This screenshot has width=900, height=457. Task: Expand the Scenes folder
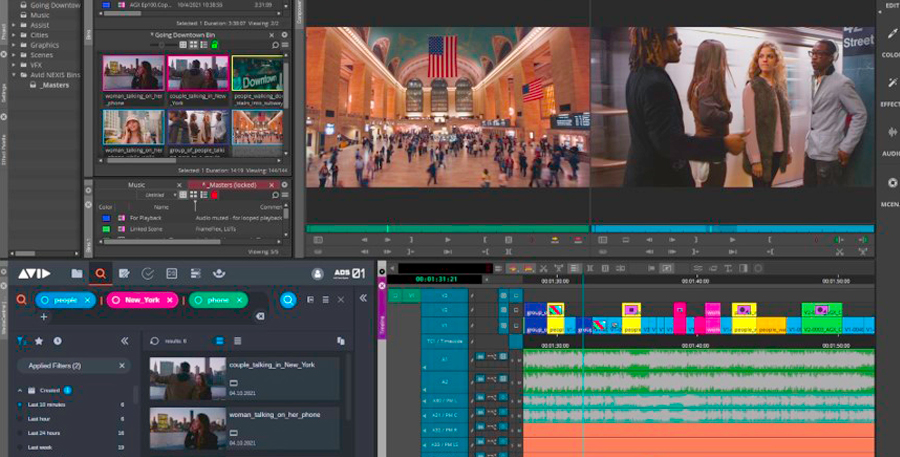(x=14, y=55)
